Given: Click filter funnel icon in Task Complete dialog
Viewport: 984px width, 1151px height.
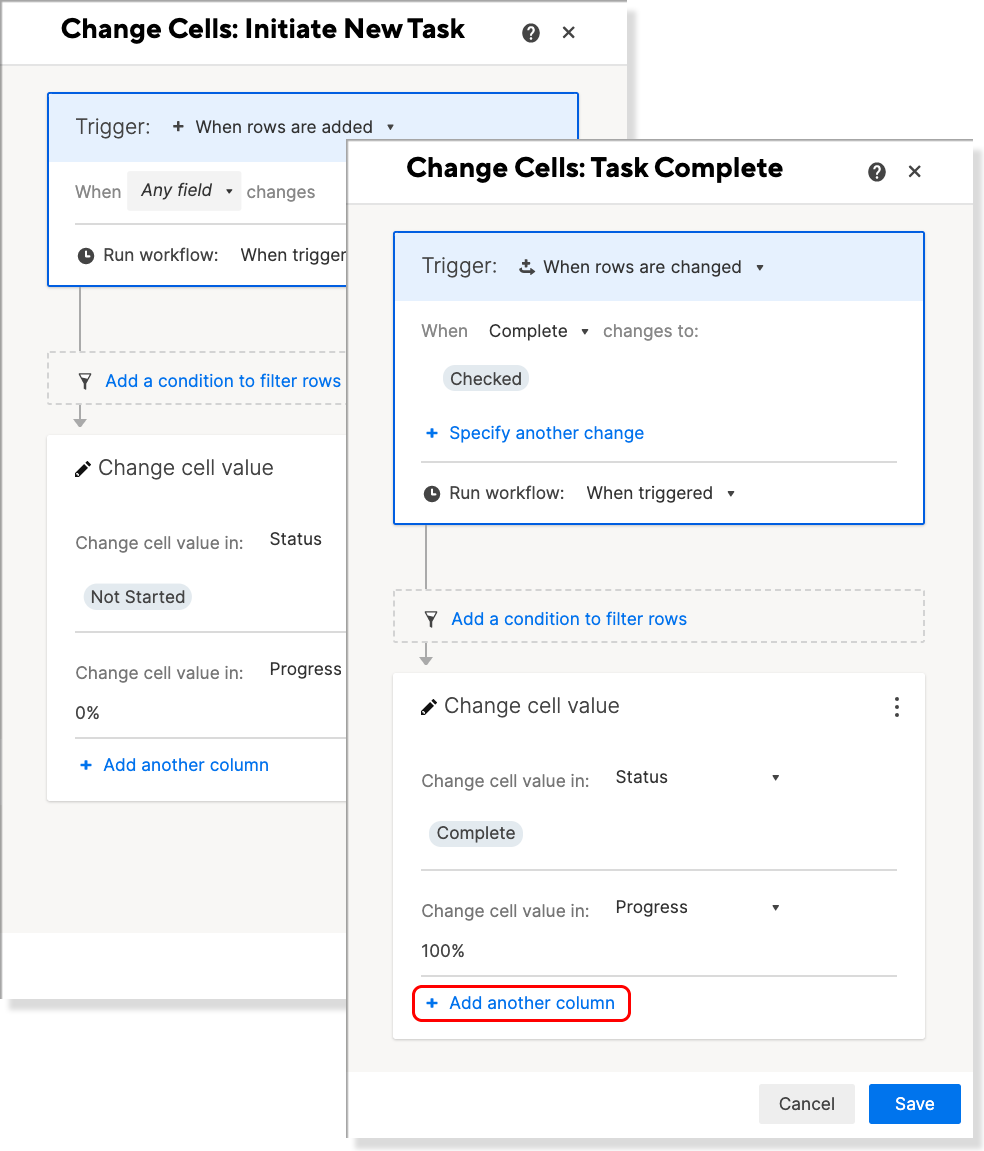Looking at the screenshot, I should point(431,620).
